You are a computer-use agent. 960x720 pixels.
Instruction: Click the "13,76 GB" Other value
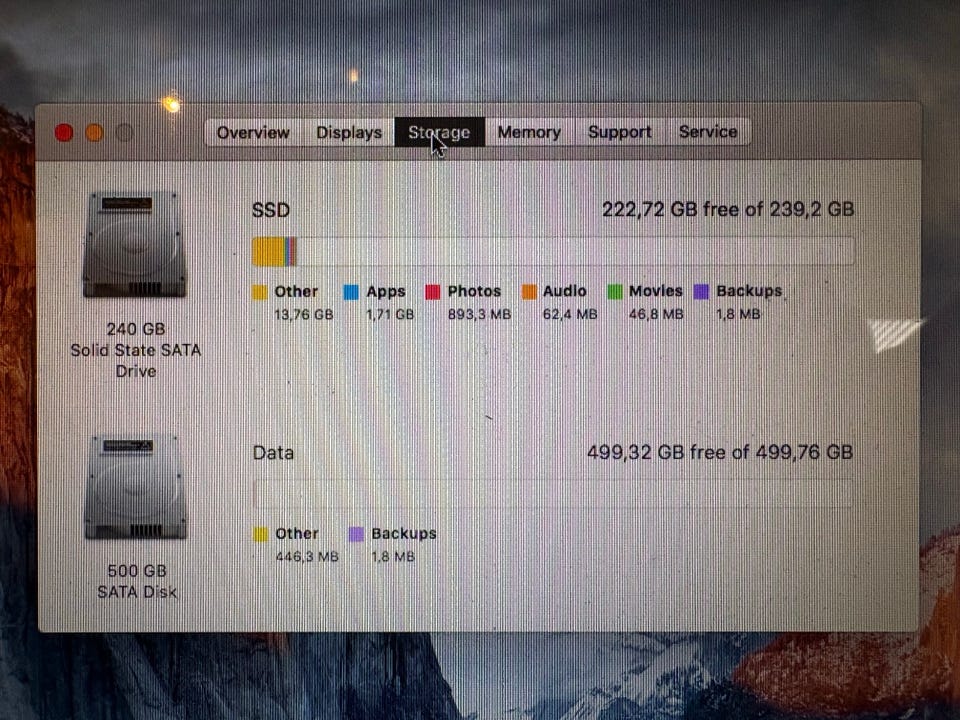click(304, 315)
